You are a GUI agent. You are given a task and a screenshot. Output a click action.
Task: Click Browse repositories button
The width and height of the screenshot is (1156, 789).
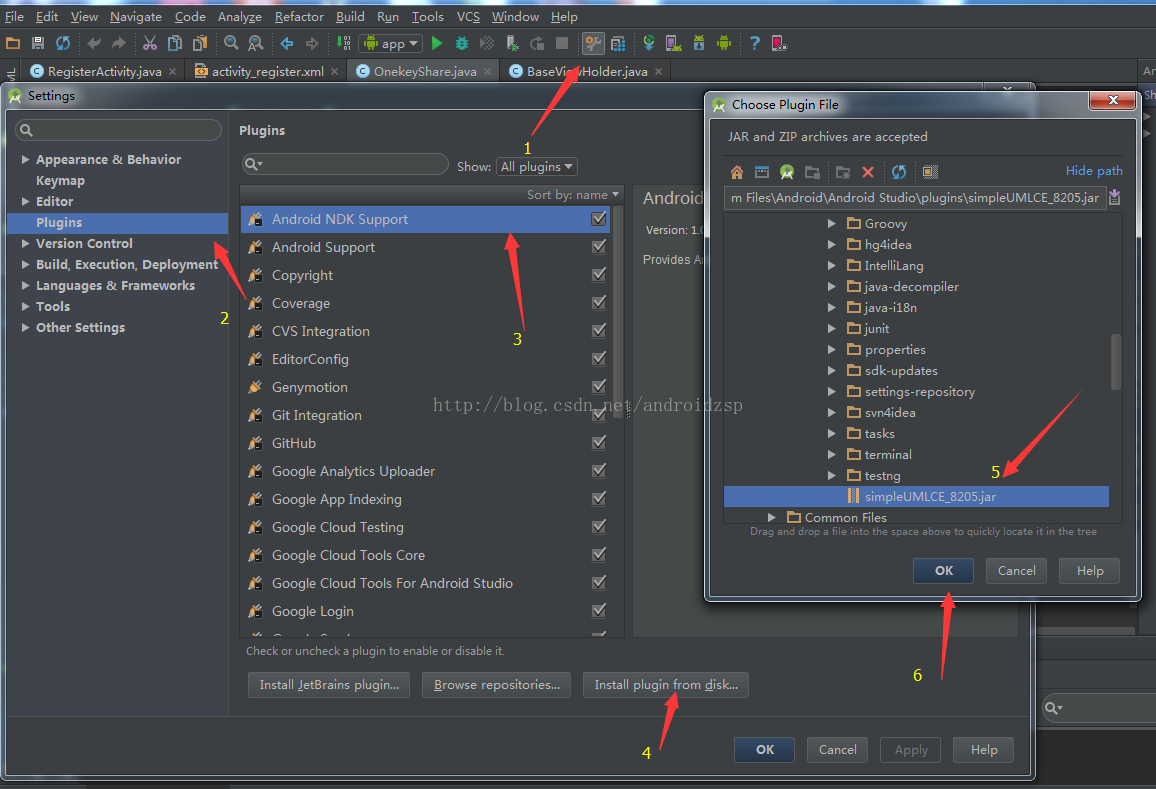point(497,685)
